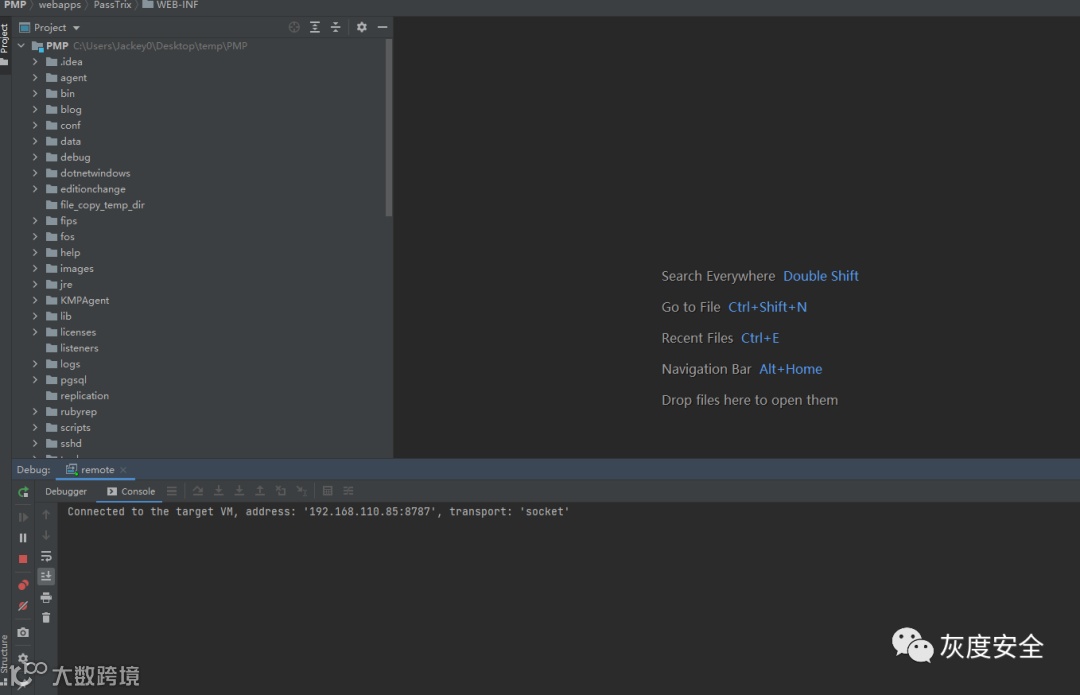The width and height of the screenshot is (1080, 695).
Task: Toggle Scroll to End in console
Action: (46, 576)
